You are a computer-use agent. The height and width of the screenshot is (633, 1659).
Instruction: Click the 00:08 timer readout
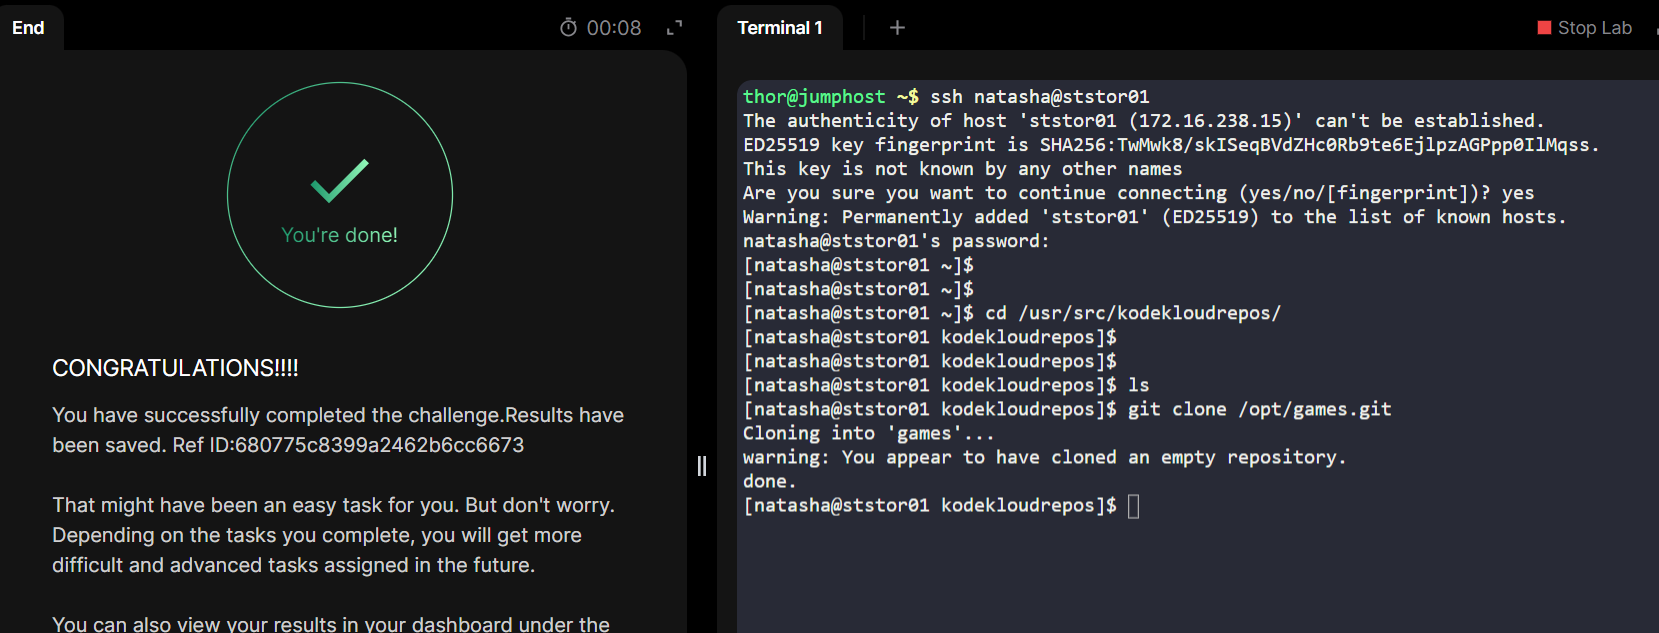[x=614, y=28]
